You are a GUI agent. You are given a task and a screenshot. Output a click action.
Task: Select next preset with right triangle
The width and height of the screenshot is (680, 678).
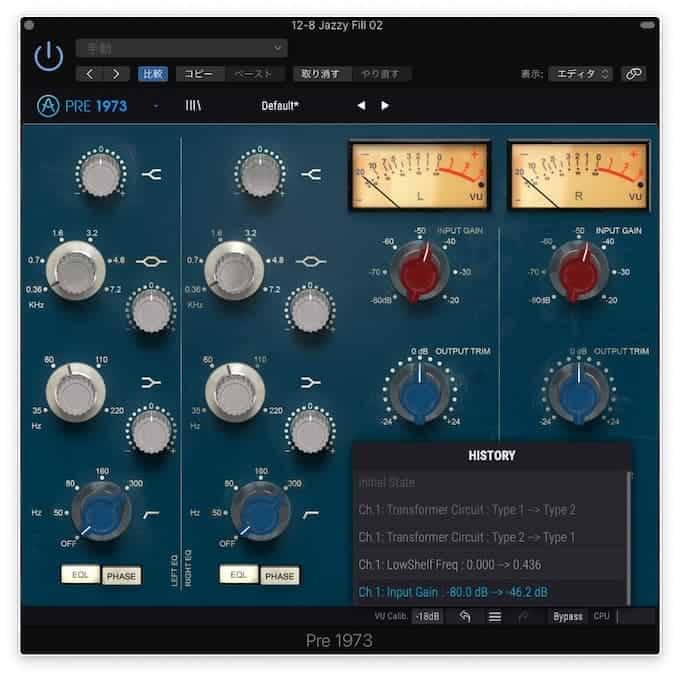click(x=385, y=105)
